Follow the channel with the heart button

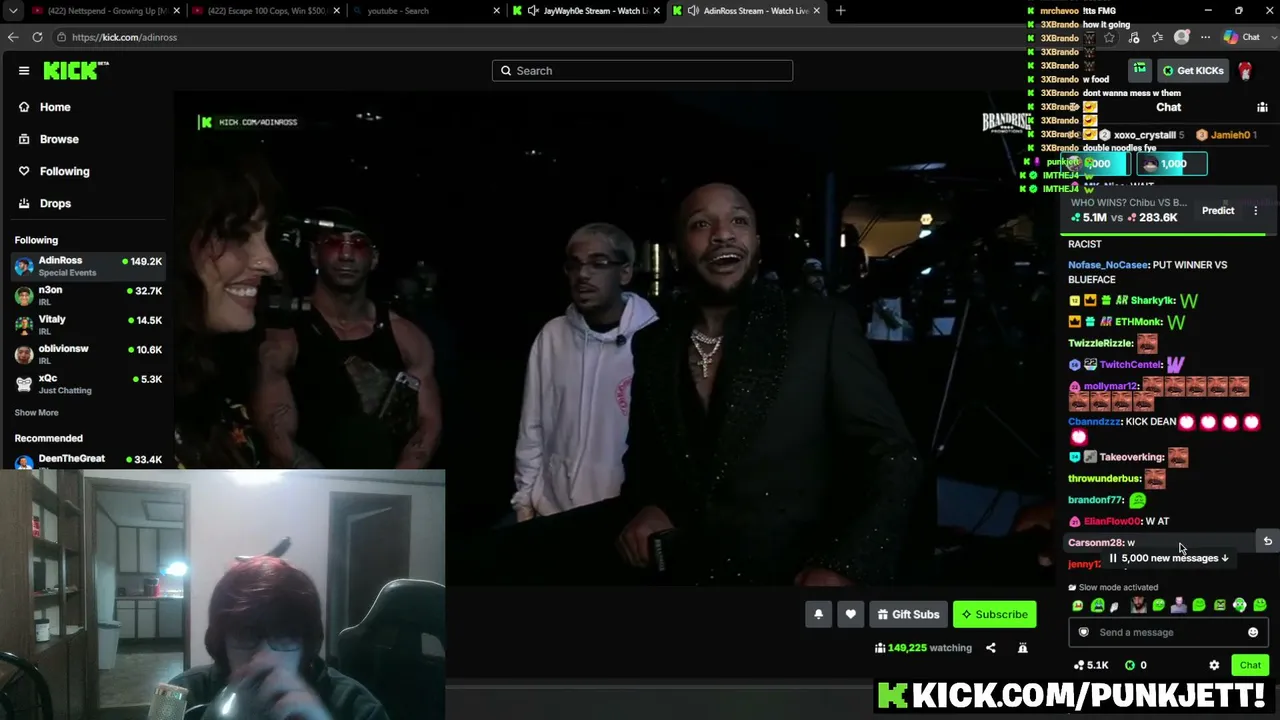[x=850, y=614]
